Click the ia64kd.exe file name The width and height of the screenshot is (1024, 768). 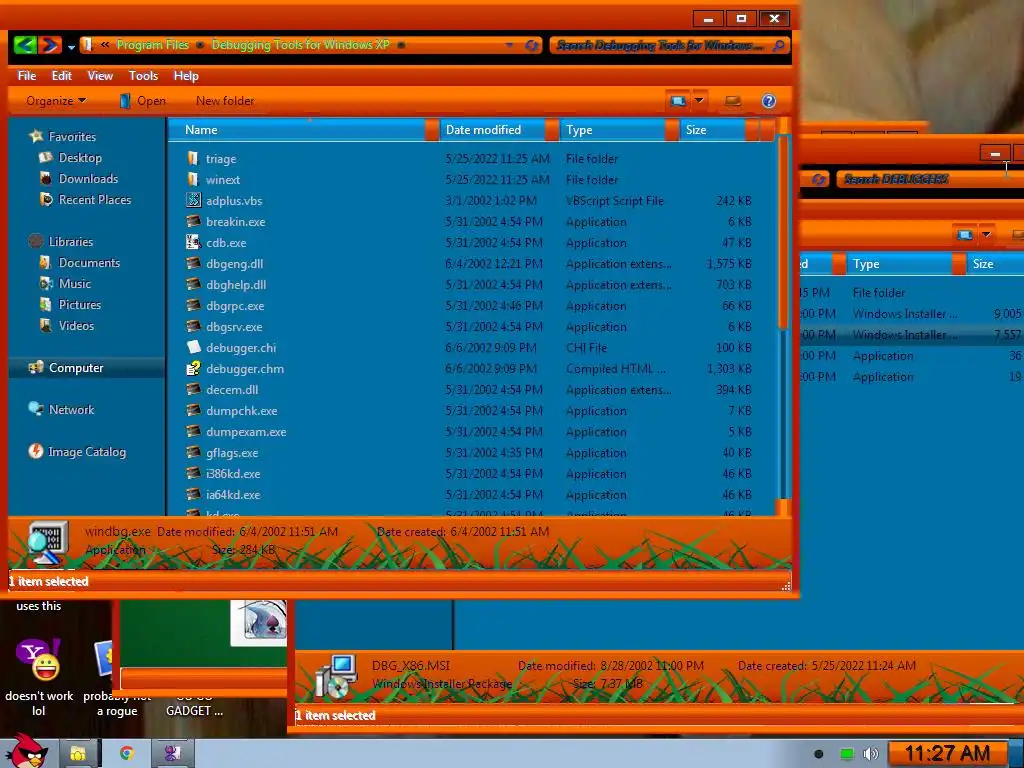[233, 494]
